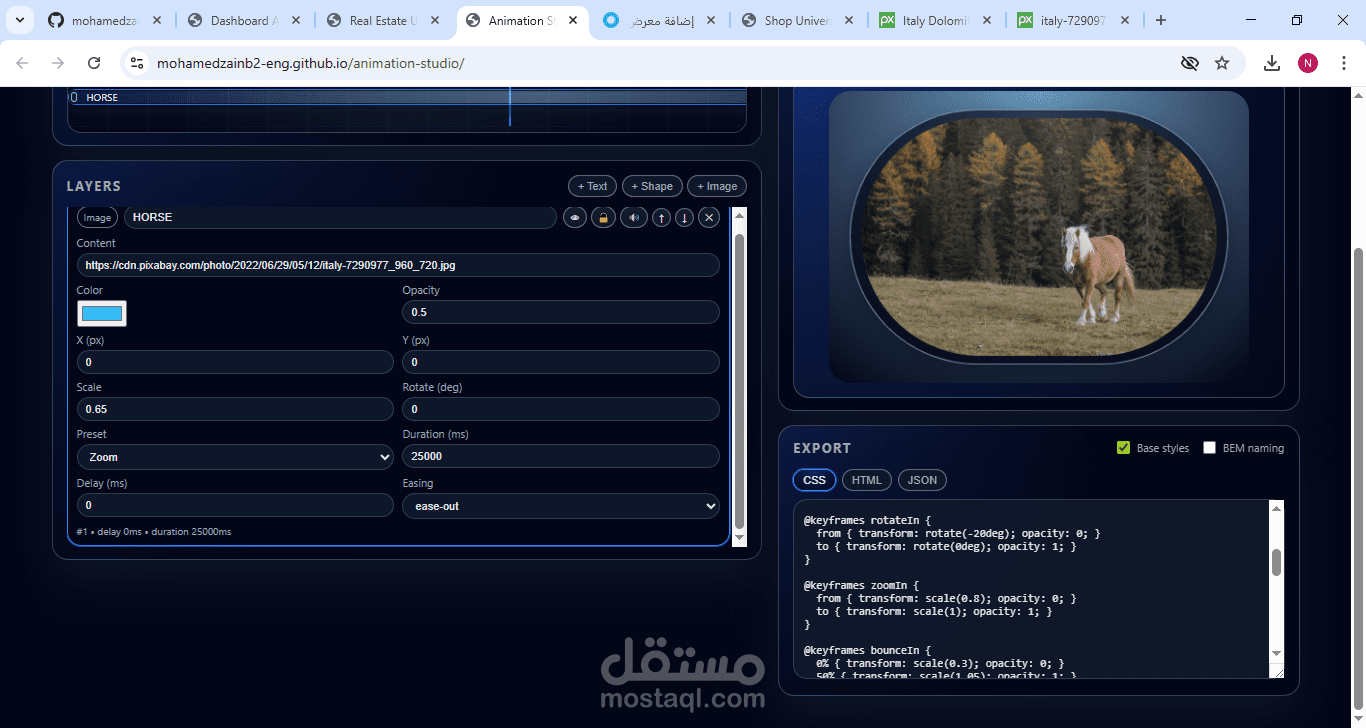Switch Export output to JSON
The height and width of the screenshot is (728, 1366).
point(922,480)
